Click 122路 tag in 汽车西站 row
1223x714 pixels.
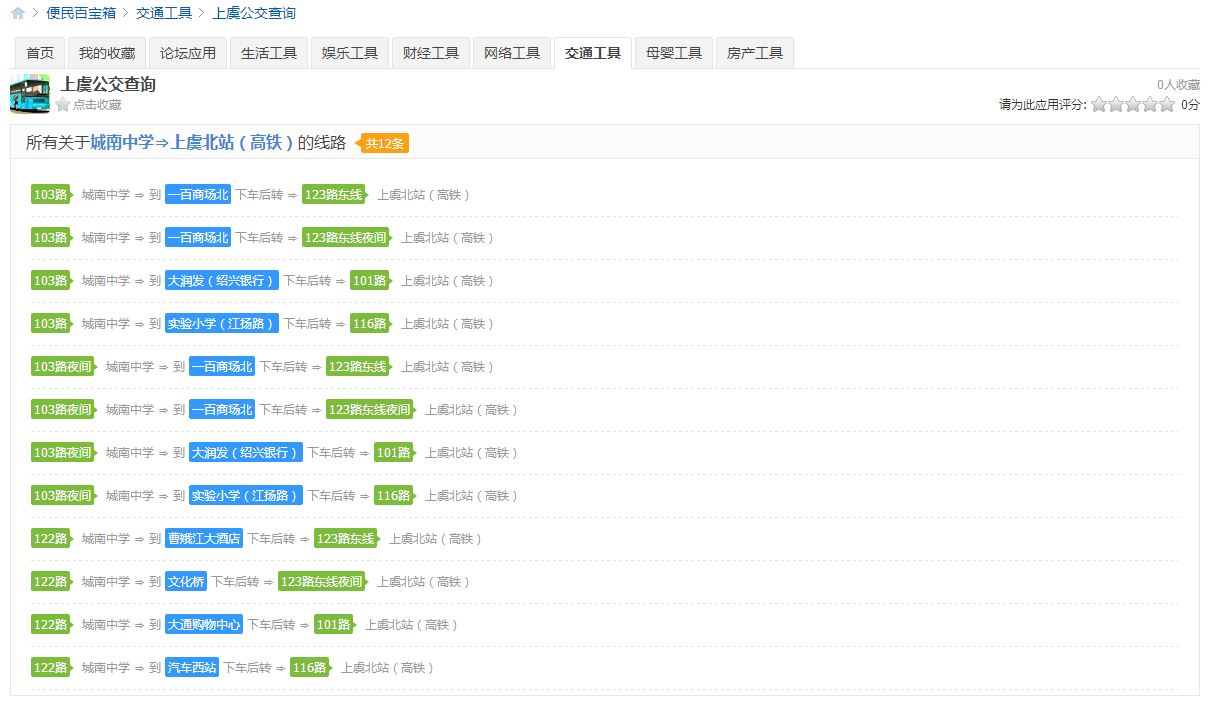[x=52, y=668]
